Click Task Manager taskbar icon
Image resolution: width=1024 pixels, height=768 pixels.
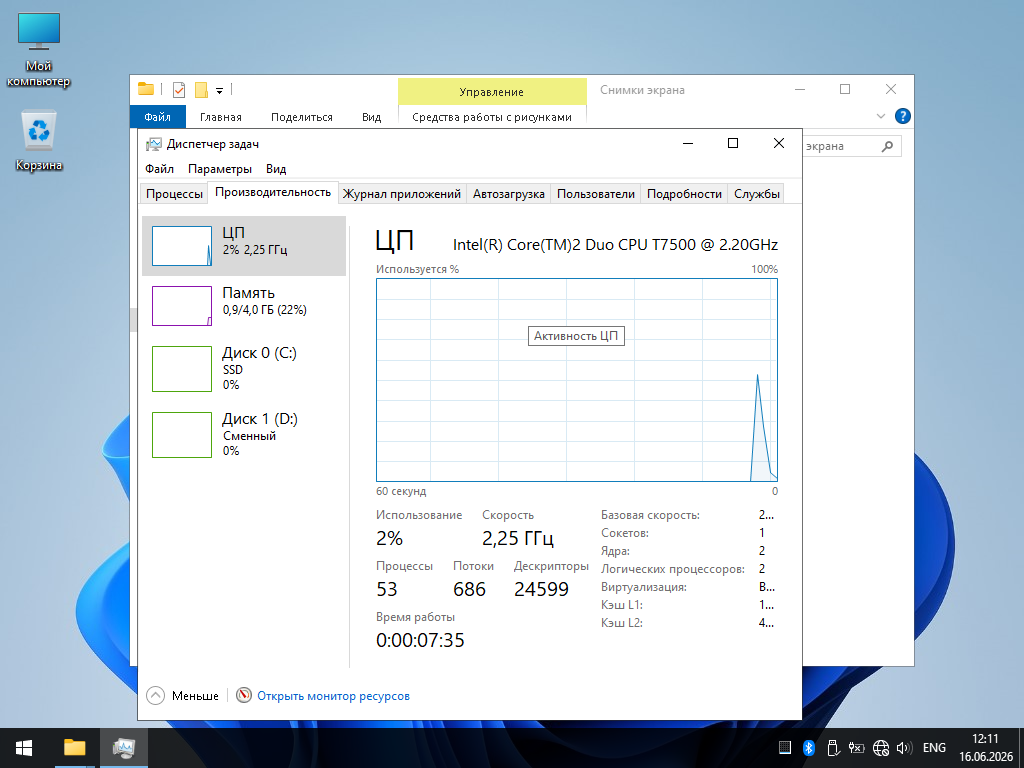click(x=123, y=748)
